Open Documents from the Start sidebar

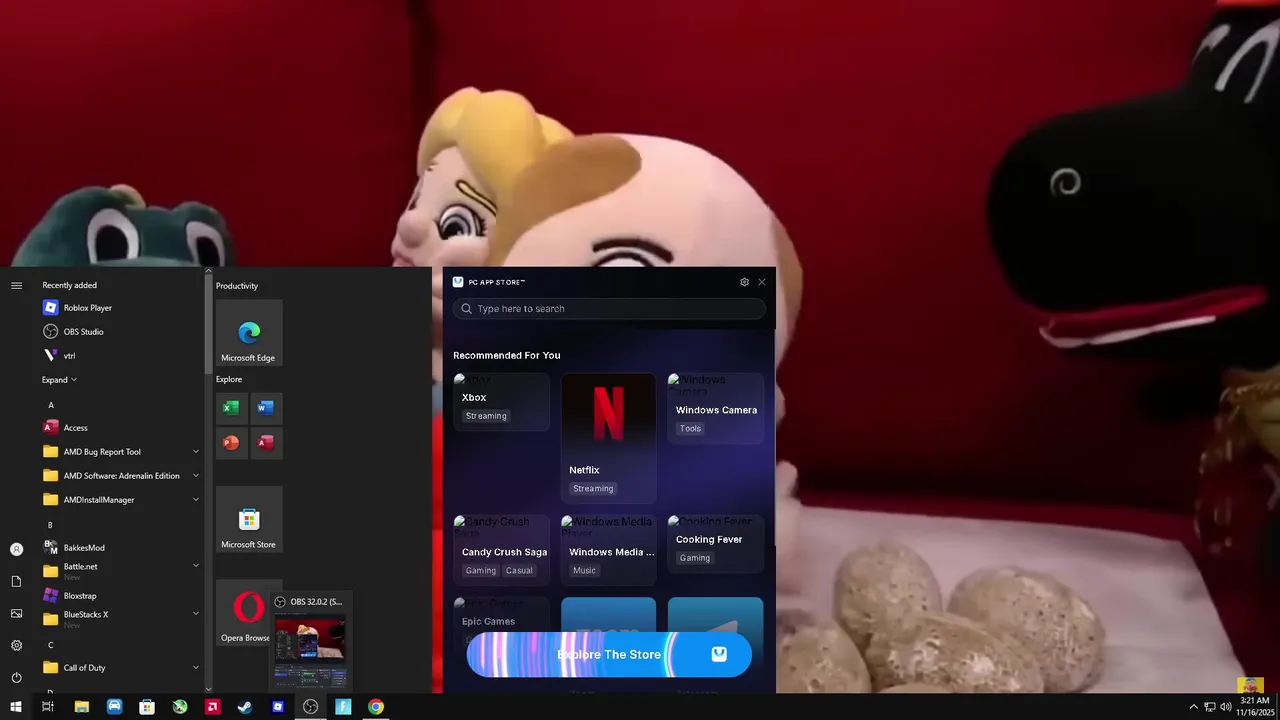(16, 581)
